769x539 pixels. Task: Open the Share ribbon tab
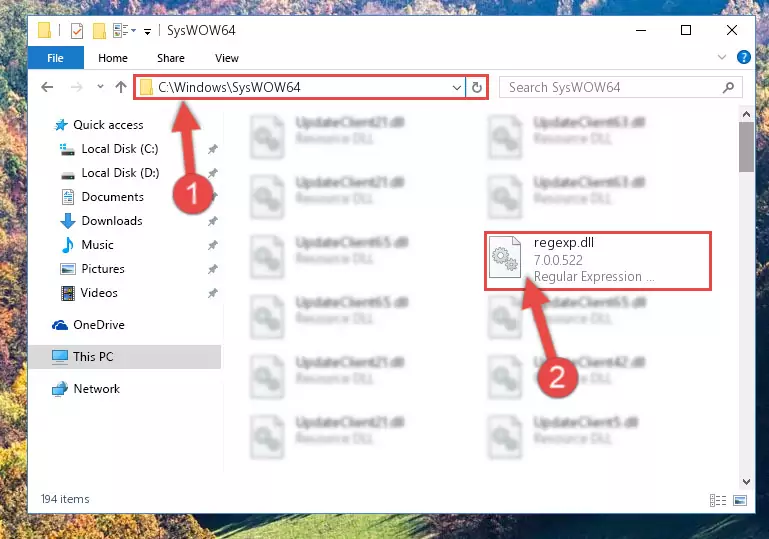click(x=171, y=58)
